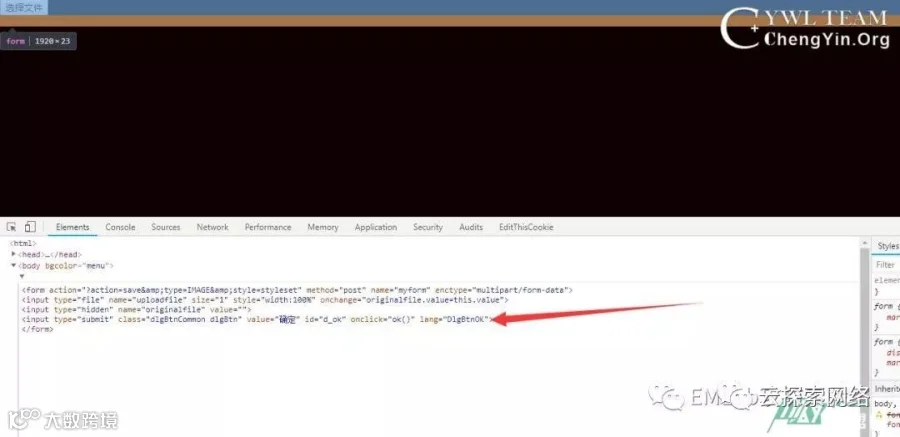Select the <html> node
This screenshot has width=900, height=437.
(x=23, y=243)
